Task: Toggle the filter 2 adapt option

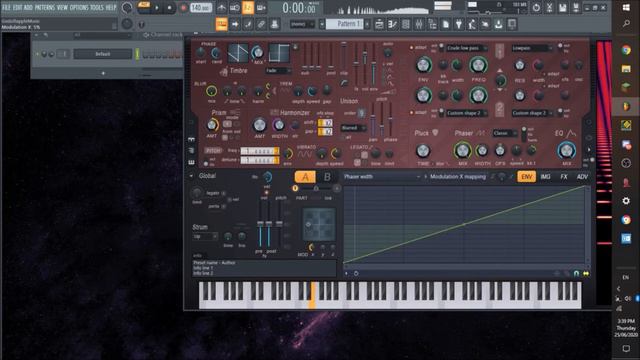Action: coord(411,113)
